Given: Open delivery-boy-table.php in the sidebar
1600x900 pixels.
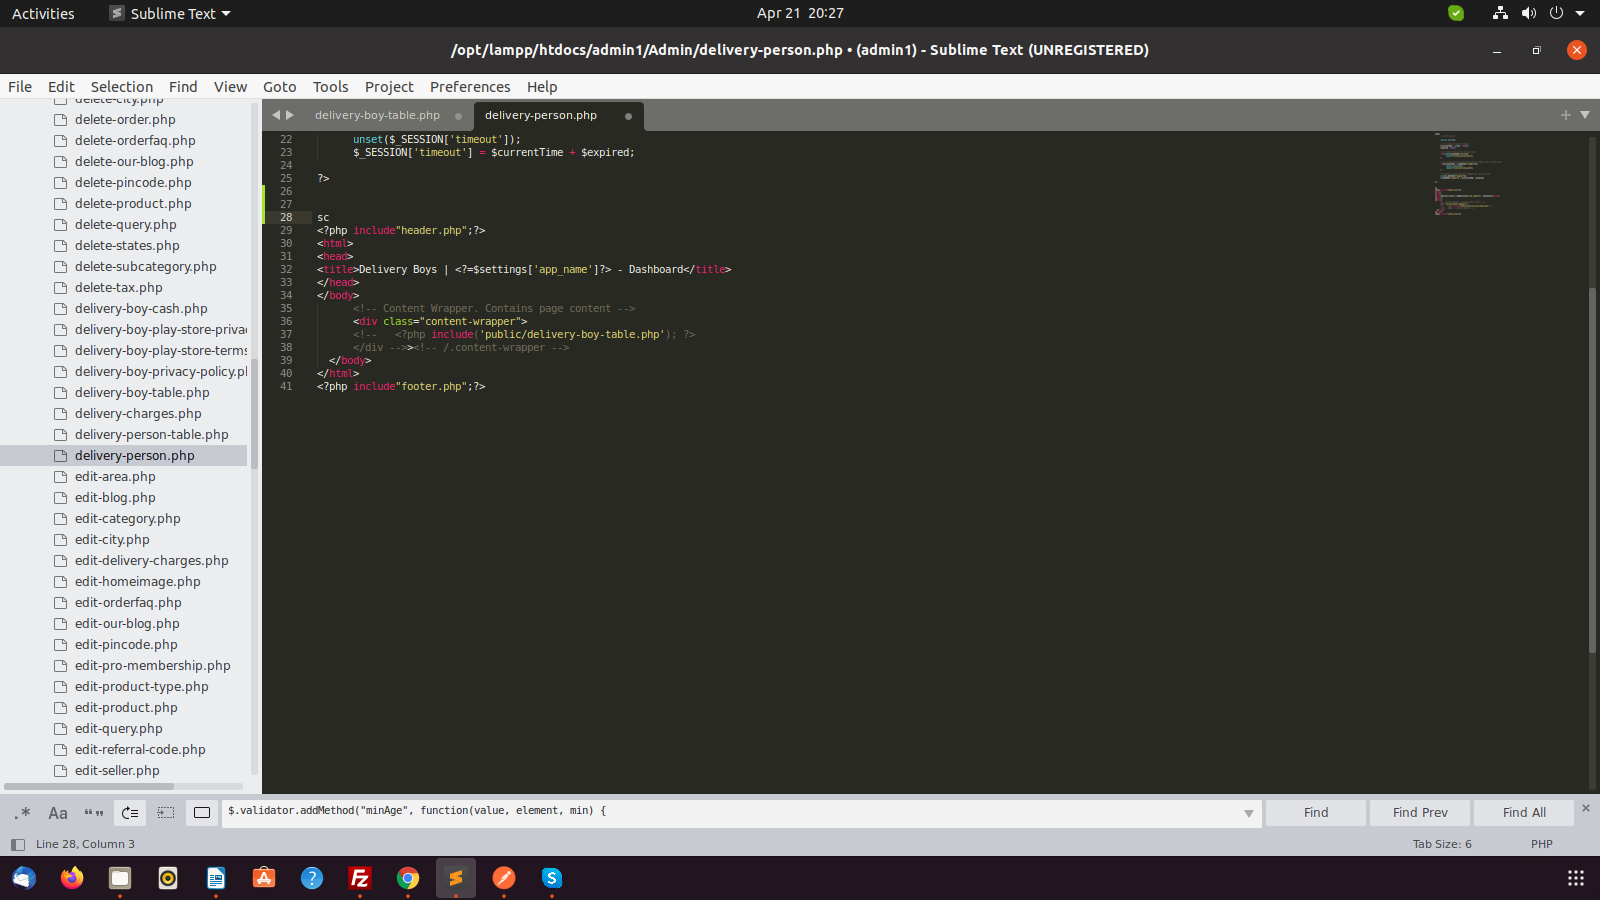Looking at the screenshot, I should point(142,392).
